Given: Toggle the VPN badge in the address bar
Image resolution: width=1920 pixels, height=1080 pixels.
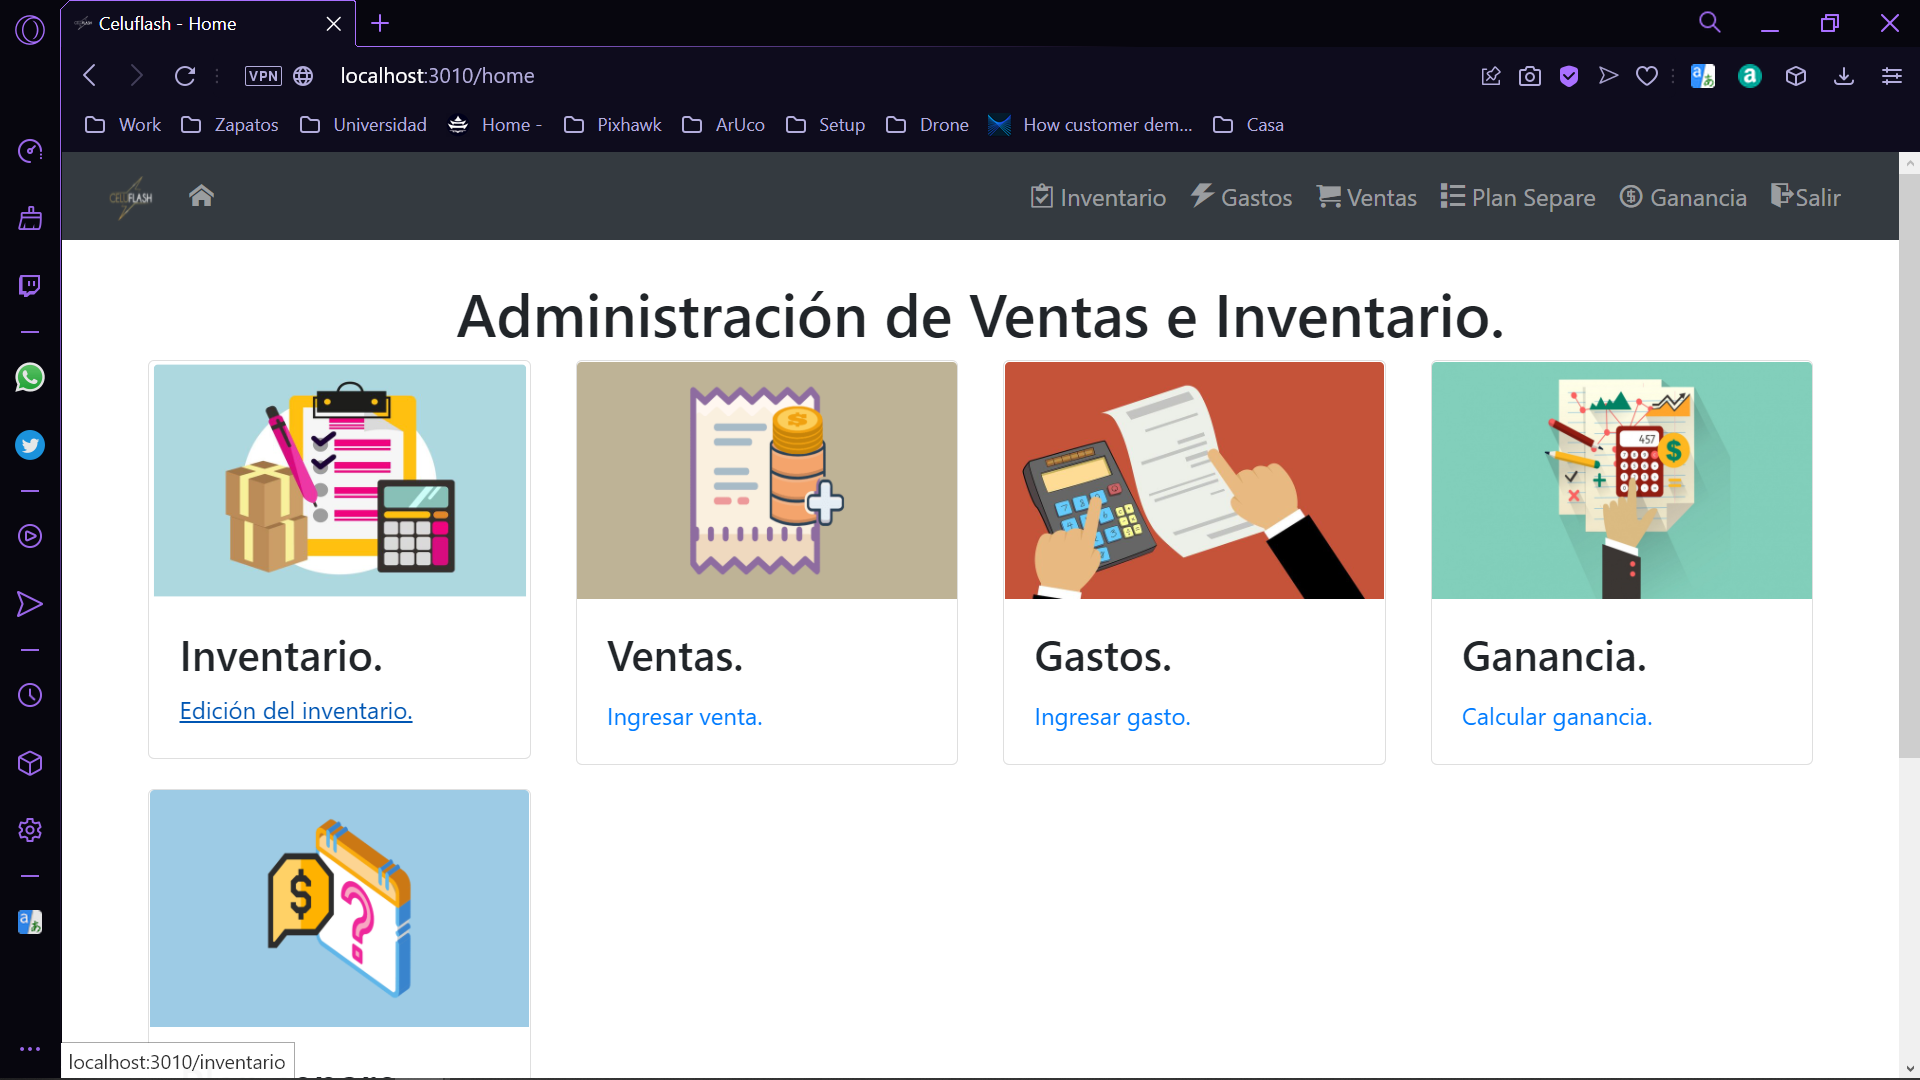Looking at the screenshot, I should [x=263, y=76].
